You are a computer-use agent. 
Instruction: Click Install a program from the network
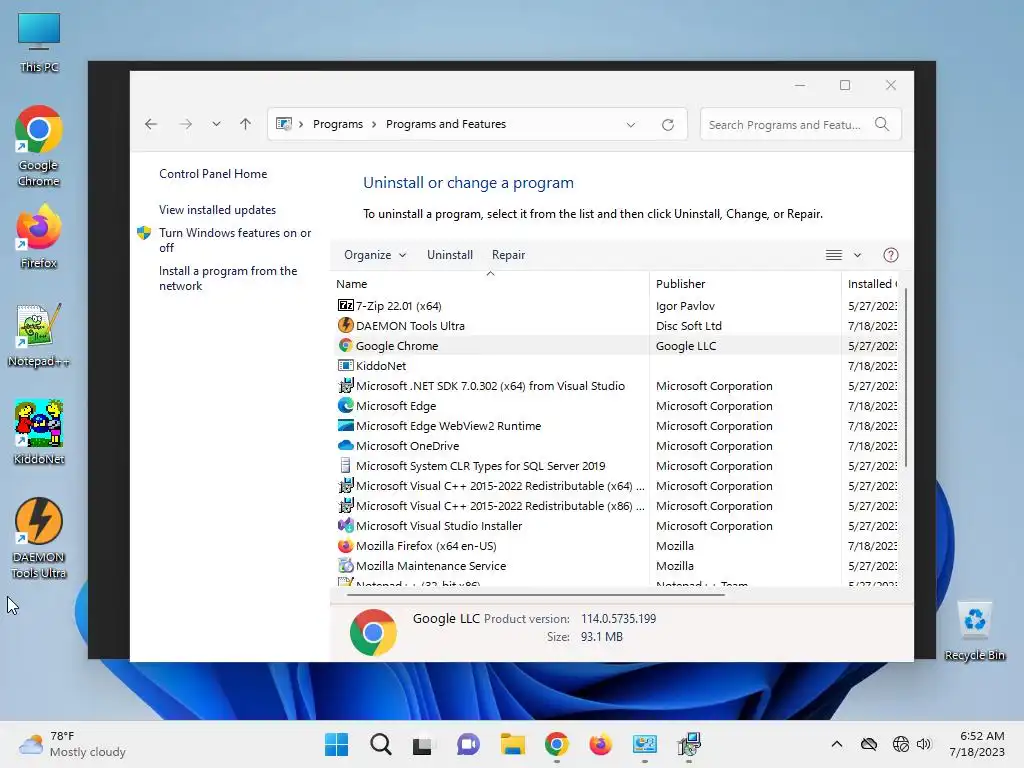[x=228, y=278]
